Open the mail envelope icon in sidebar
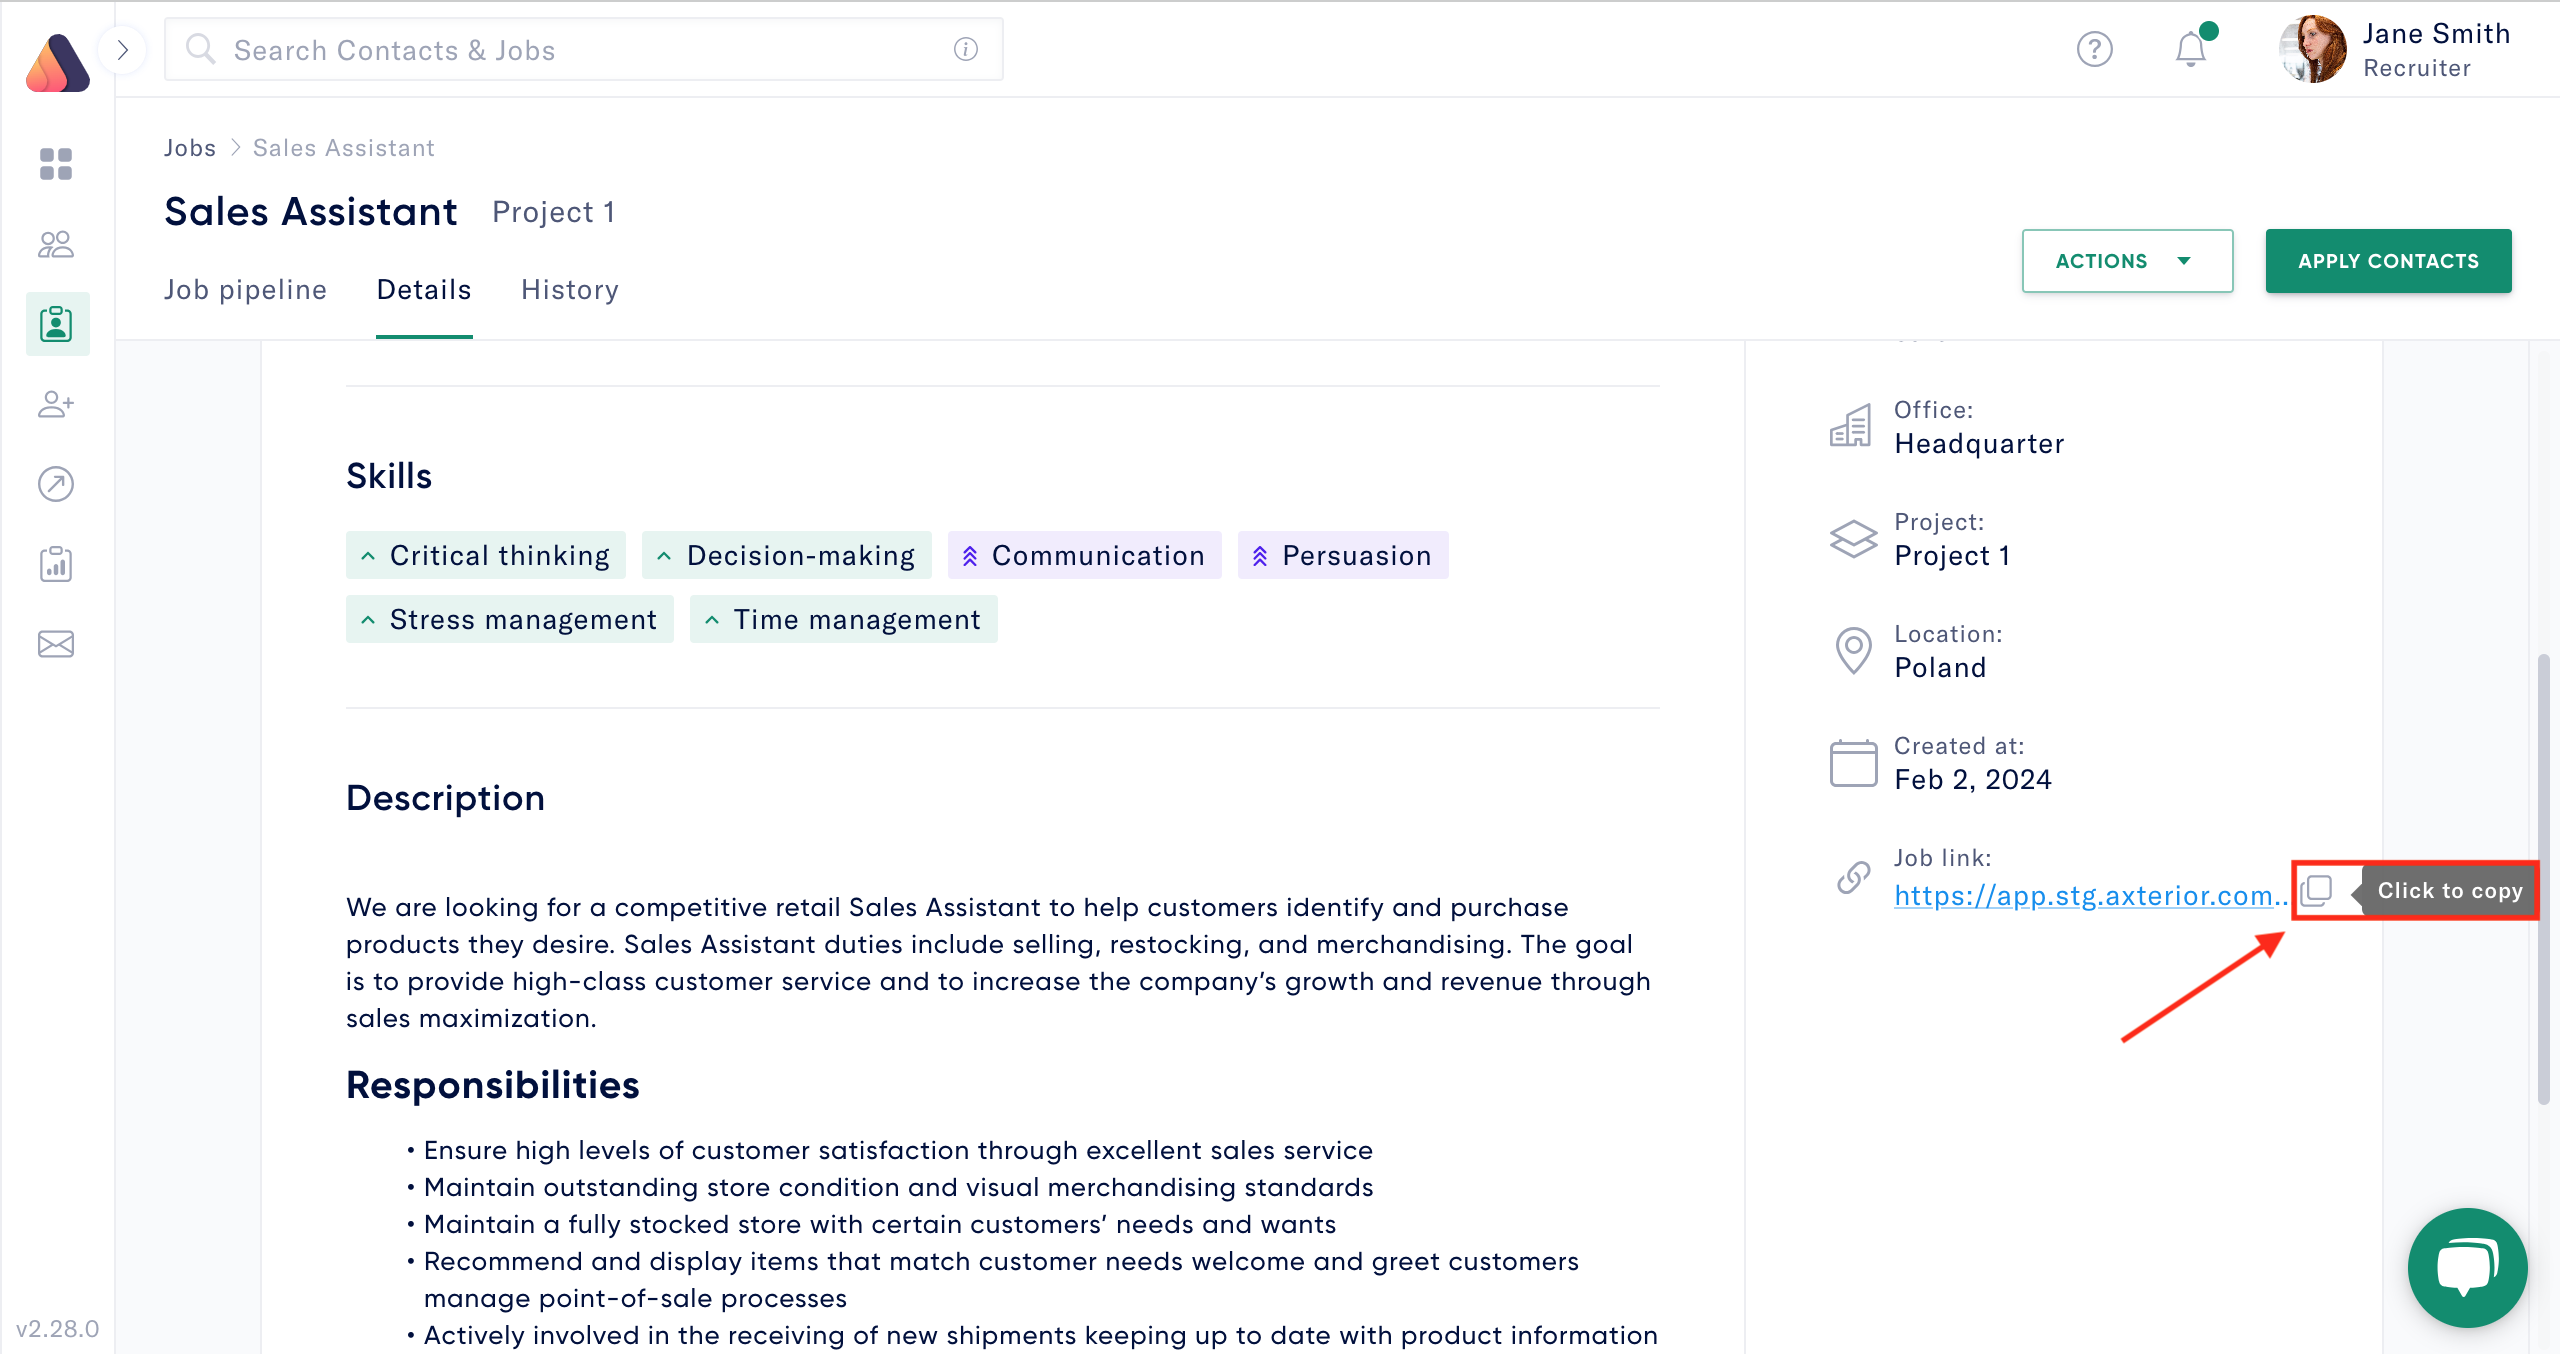The height and width of the screenshot is (1354, 2560). 56,643
